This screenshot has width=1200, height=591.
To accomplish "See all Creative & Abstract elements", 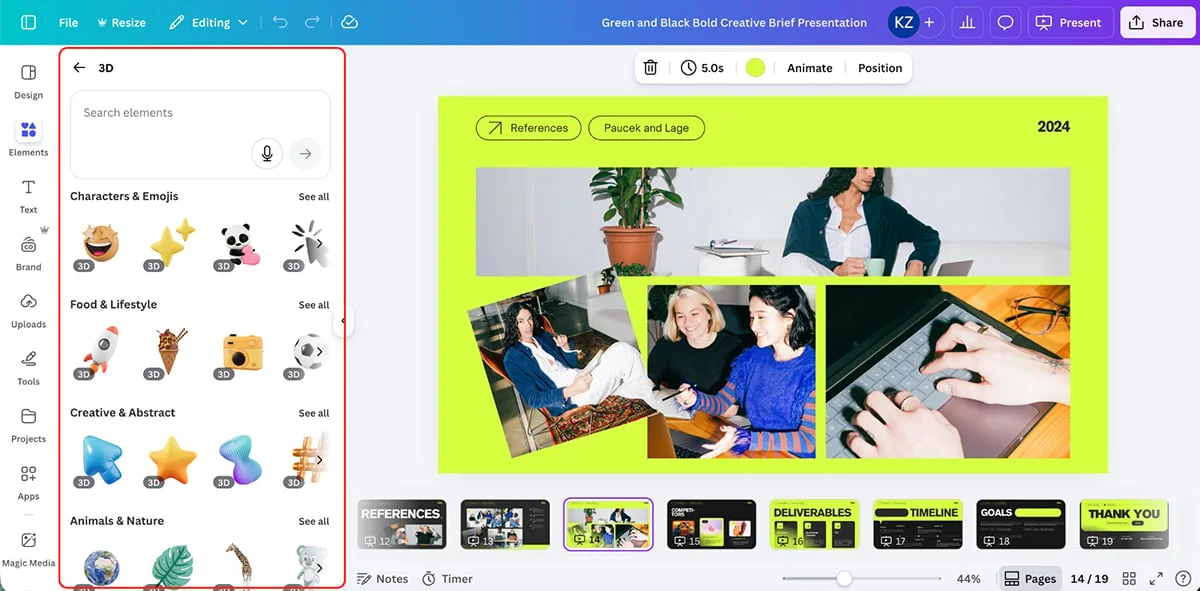I will point(314,413).
